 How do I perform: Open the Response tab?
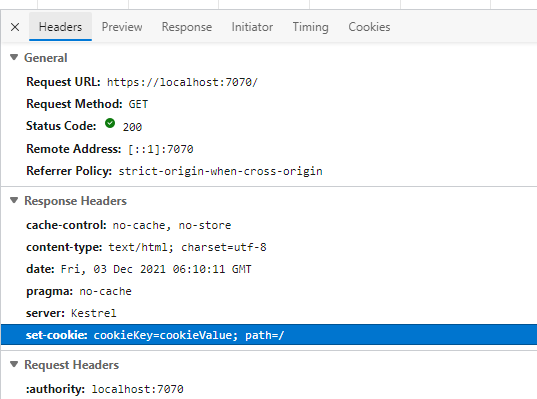[187, 27]
